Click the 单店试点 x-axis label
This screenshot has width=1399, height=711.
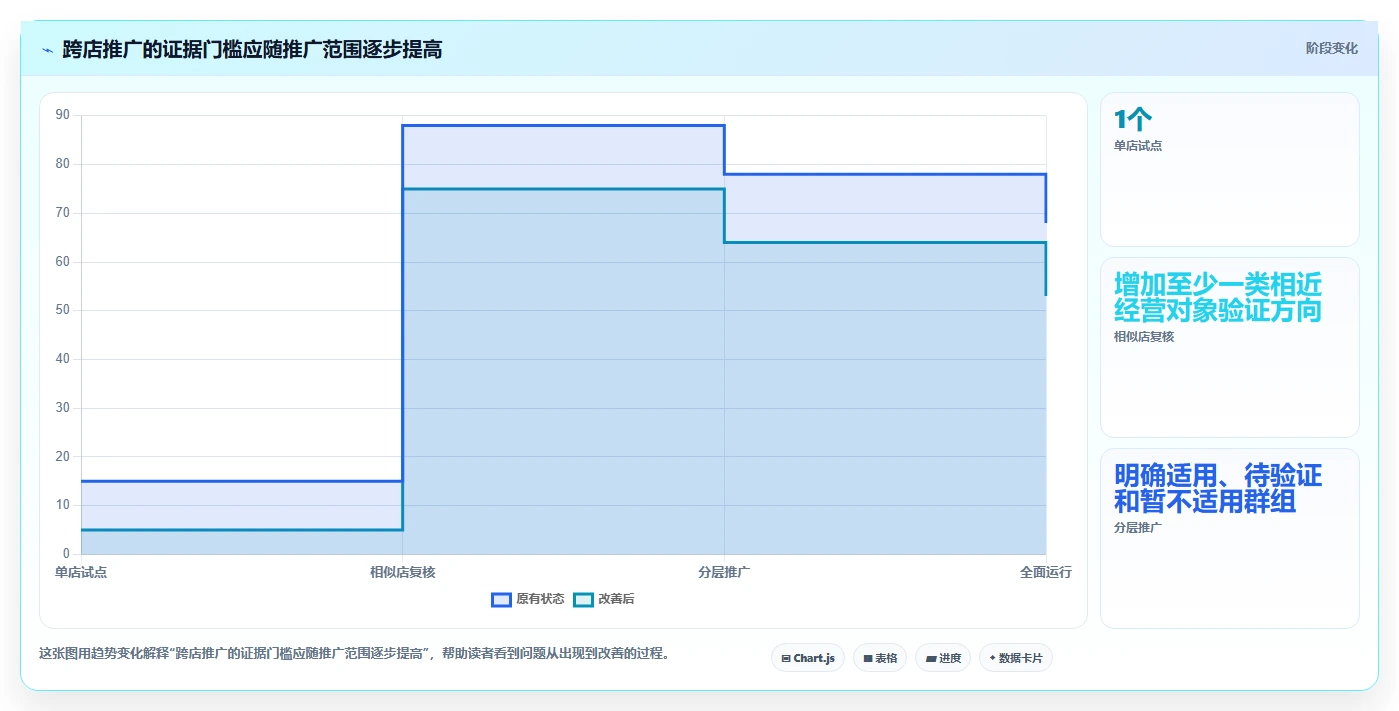click(x=81, y=572)
